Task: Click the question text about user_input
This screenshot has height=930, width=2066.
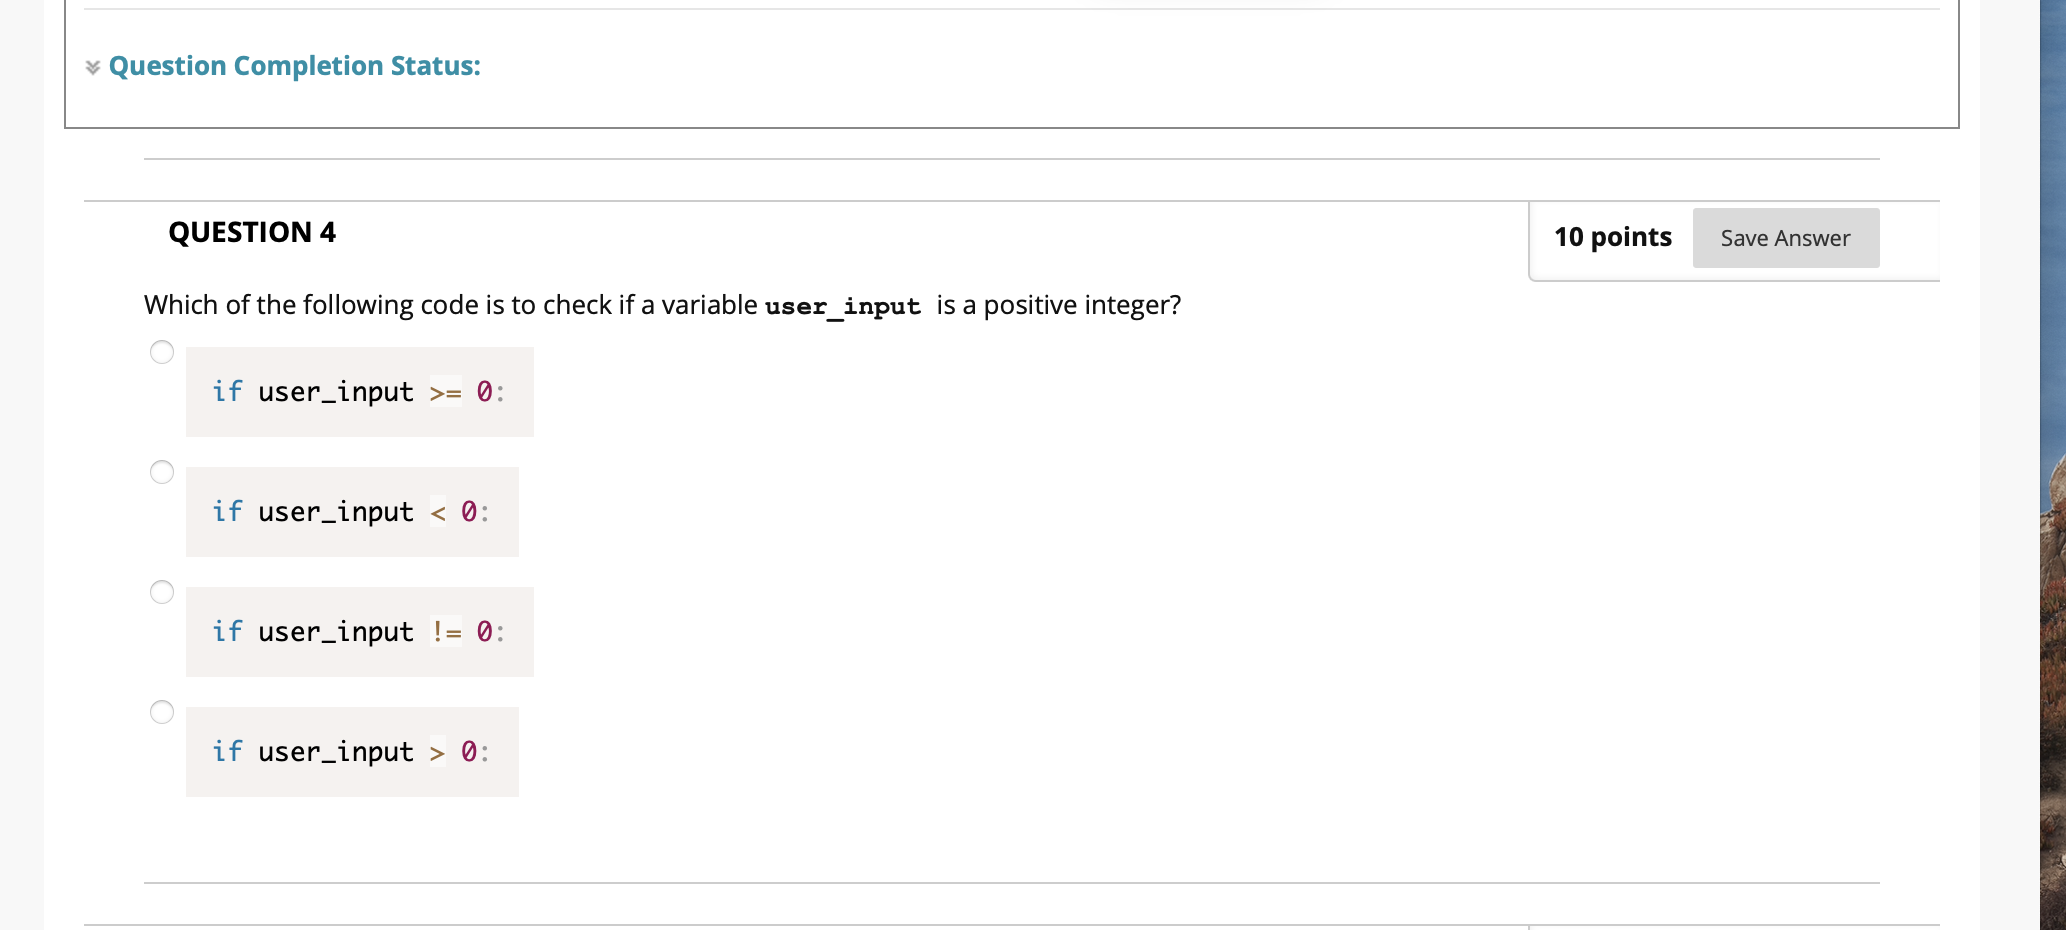Action: [660, 305]
